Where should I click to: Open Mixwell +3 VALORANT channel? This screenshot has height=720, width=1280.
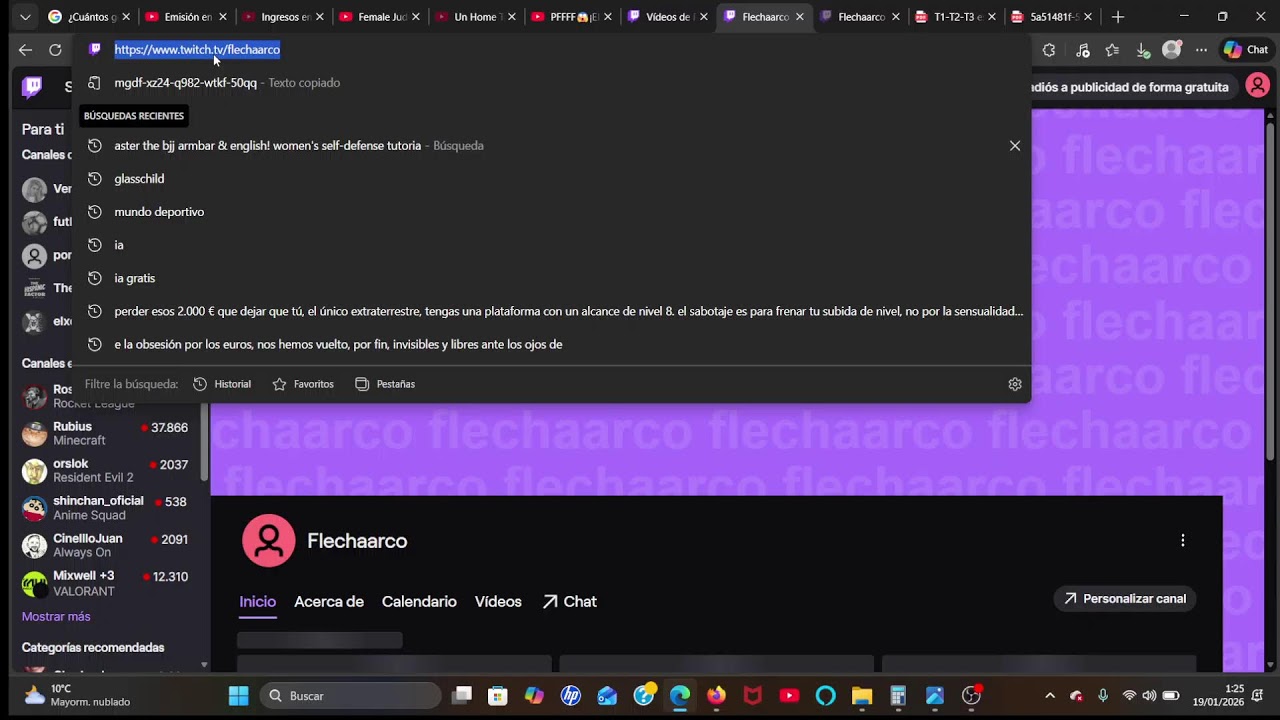(x=105, y=583)
